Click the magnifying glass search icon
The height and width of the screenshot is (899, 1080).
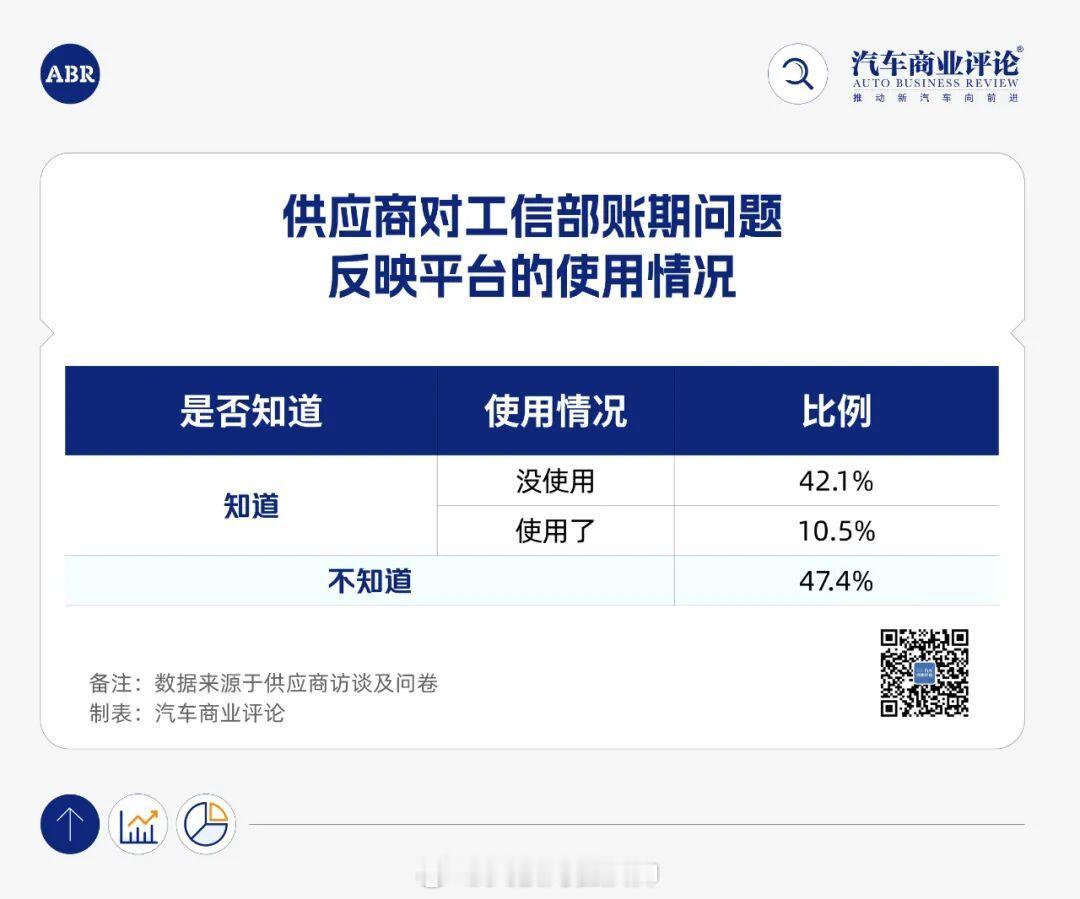[798, 74]
